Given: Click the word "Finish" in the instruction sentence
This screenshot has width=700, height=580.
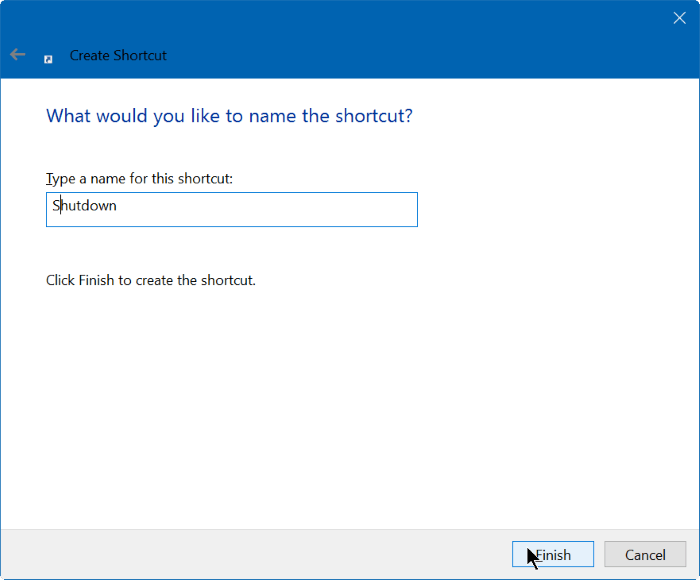Looking at the screenshot, I should click(96, 280).
